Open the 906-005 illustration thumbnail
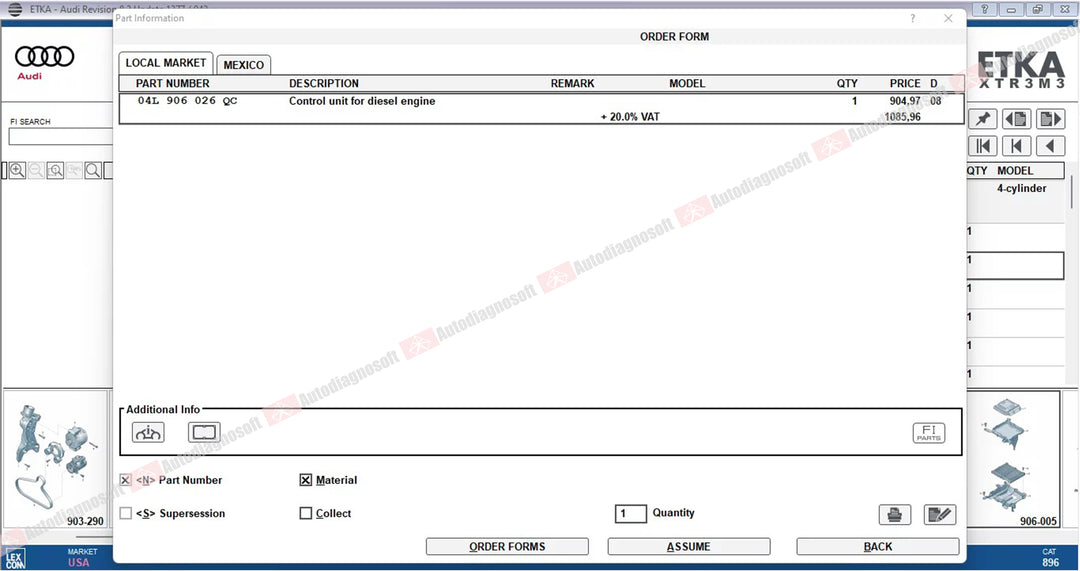The width and height of the screenshot is (1080, 571). [x=1013, y=460]
